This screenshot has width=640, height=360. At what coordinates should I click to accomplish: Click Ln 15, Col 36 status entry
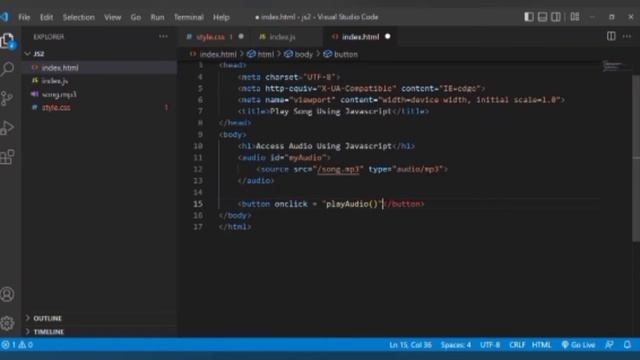pyautogui.click(x=410, y=345)
